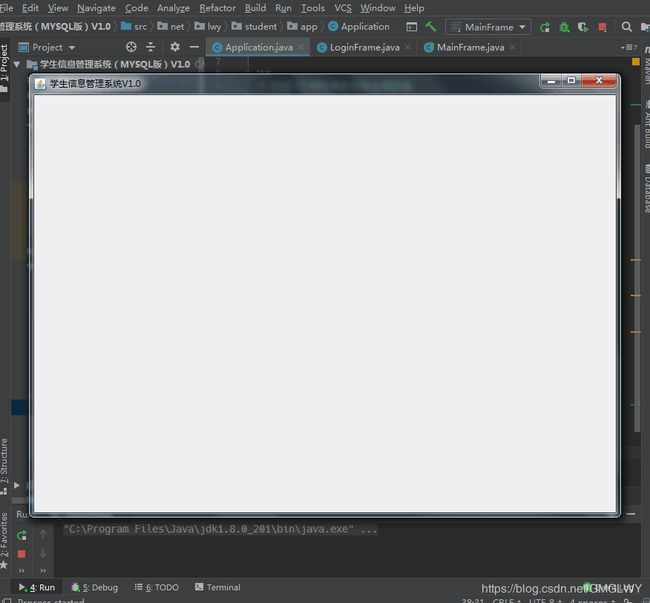The image size is (650, 603).
Task: Open the Help menu
Action: click(414, 8)
